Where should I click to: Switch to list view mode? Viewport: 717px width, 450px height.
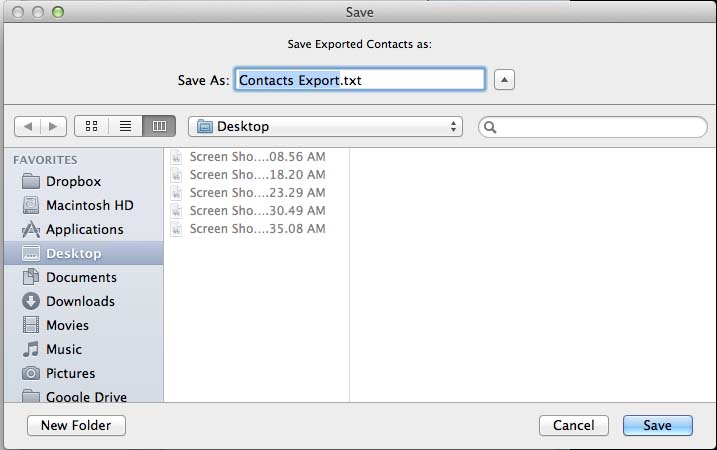coord(125,126)
